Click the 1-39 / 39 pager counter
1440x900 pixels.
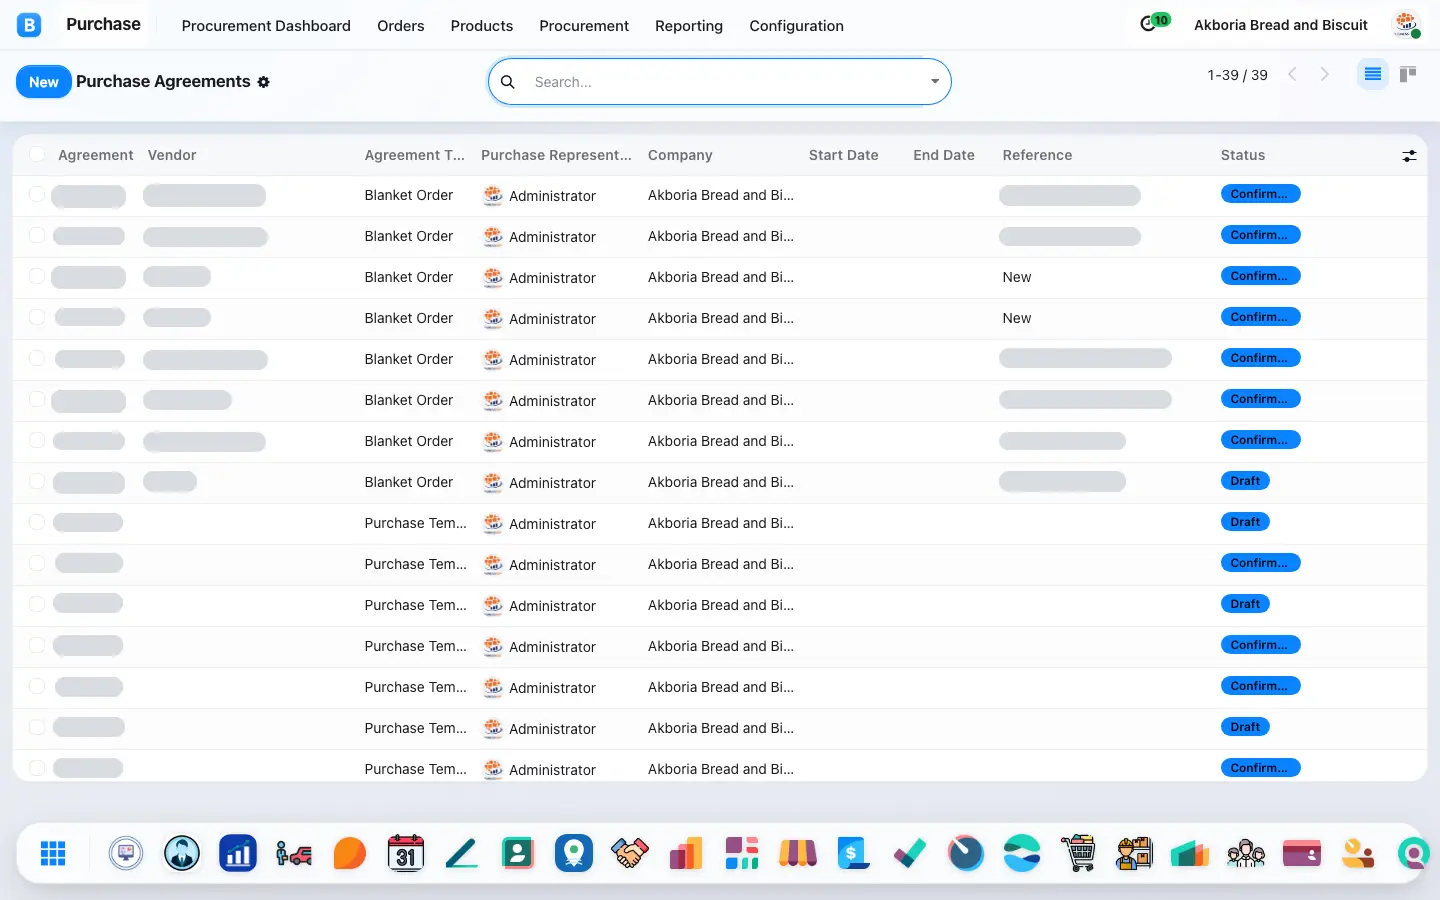pos(1237,75)
